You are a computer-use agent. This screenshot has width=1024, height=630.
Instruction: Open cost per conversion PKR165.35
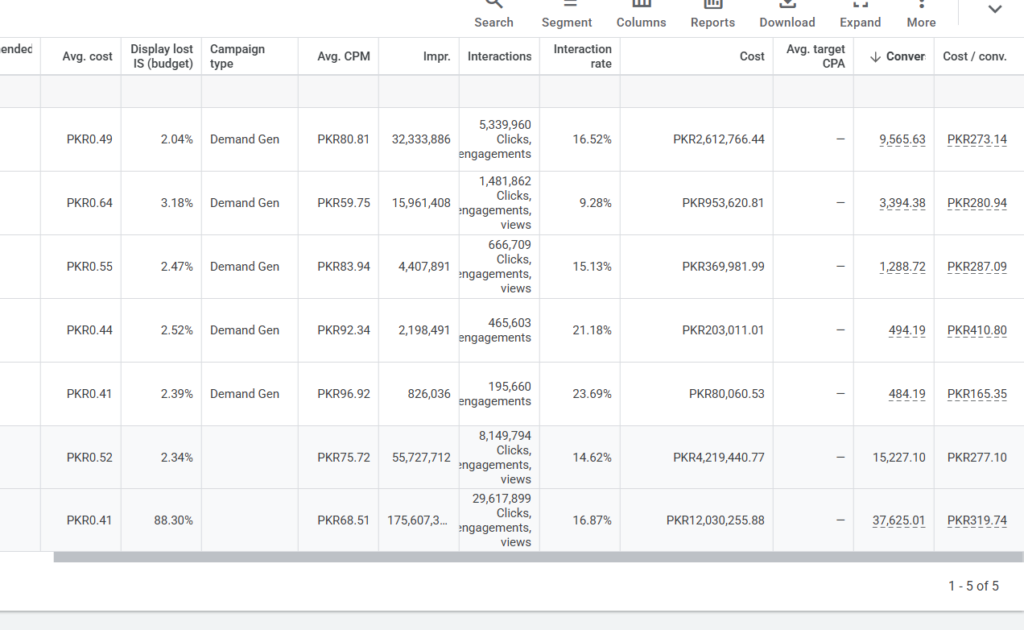(x=977, y=394)
